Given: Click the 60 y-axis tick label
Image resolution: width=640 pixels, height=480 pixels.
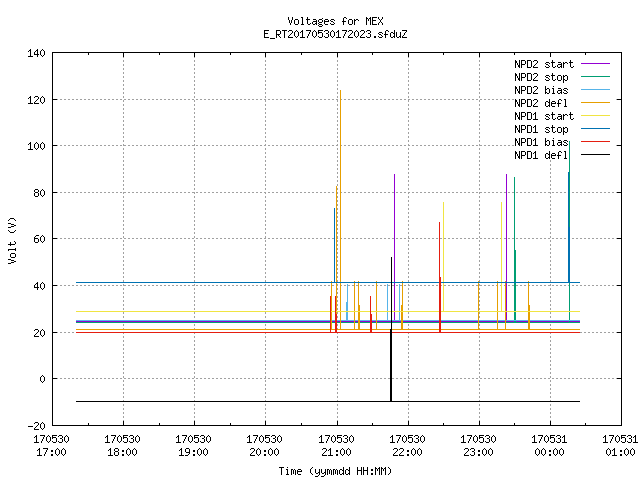Looking at the screenshot, I should click(x=39, y=239).
